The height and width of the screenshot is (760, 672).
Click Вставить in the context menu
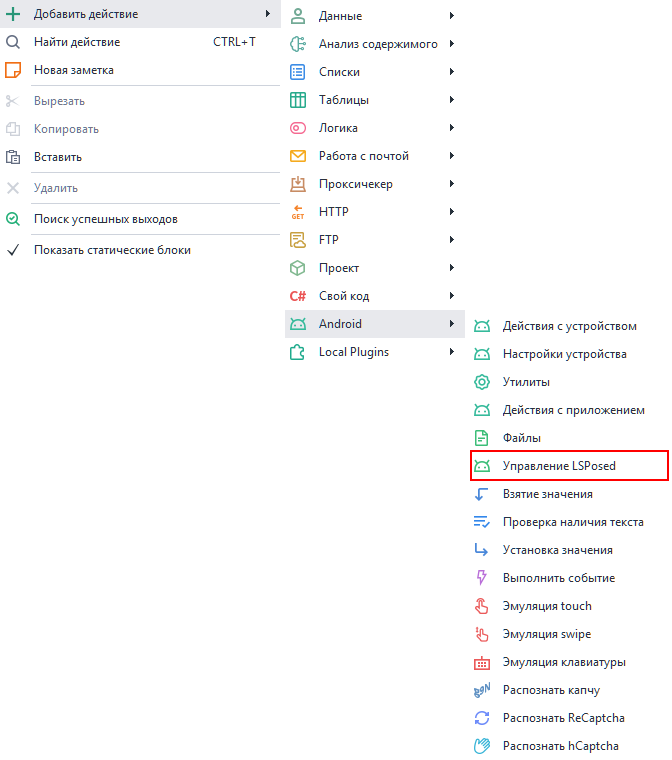click(58, 157)
